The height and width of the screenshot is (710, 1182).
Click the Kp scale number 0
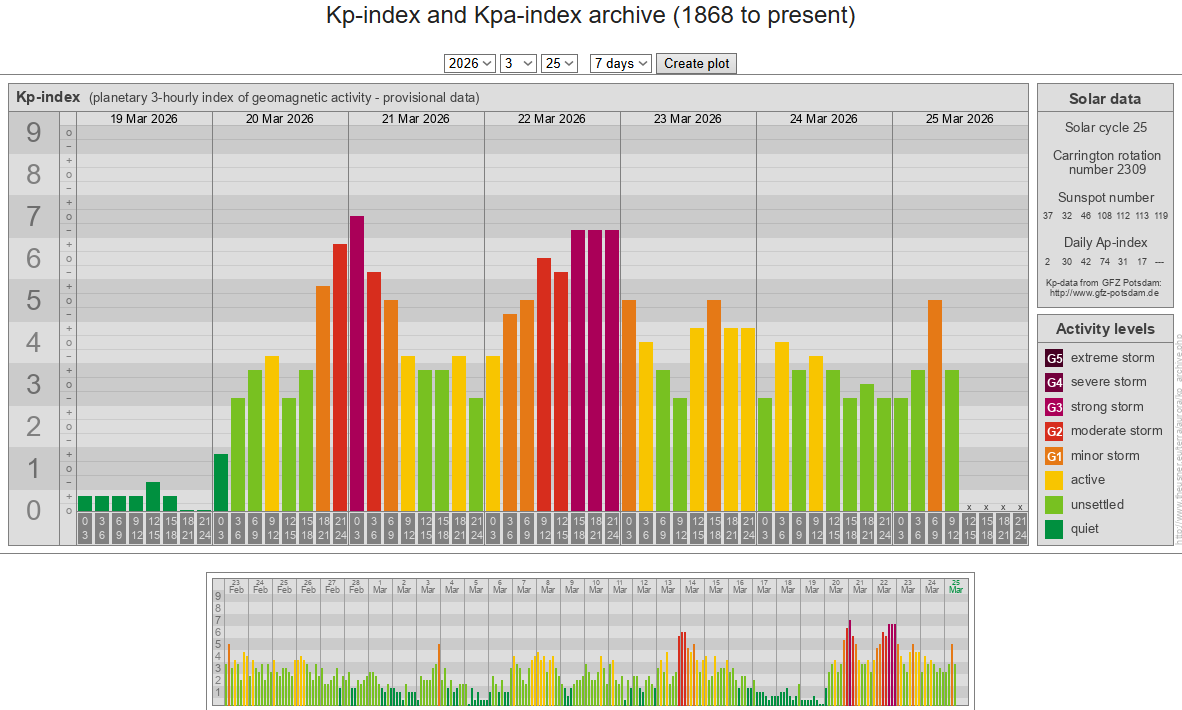33,510
